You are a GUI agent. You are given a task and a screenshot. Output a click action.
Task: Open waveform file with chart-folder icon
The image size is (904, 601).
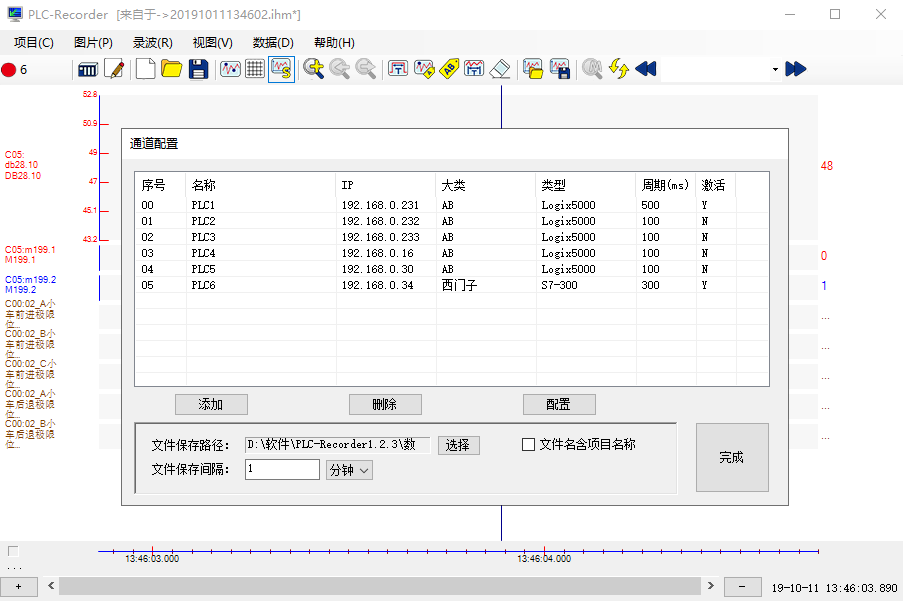pyautogui.click(x=533, y=69)
